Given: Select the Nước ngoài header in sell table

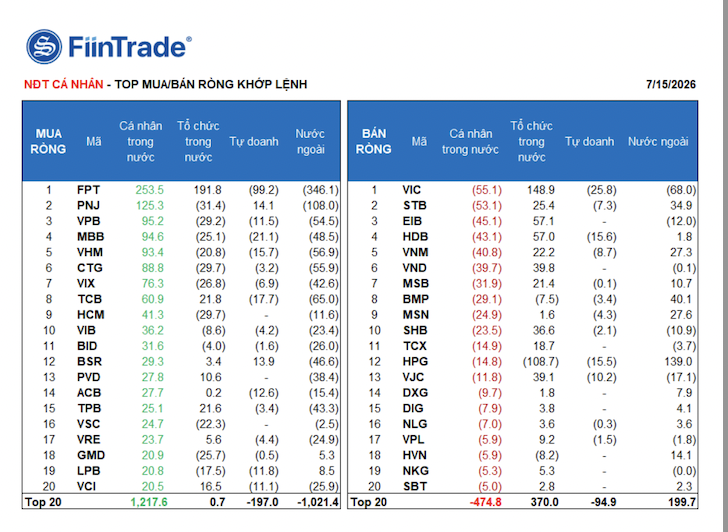Looking at the screenshot, I should point(658,142).
